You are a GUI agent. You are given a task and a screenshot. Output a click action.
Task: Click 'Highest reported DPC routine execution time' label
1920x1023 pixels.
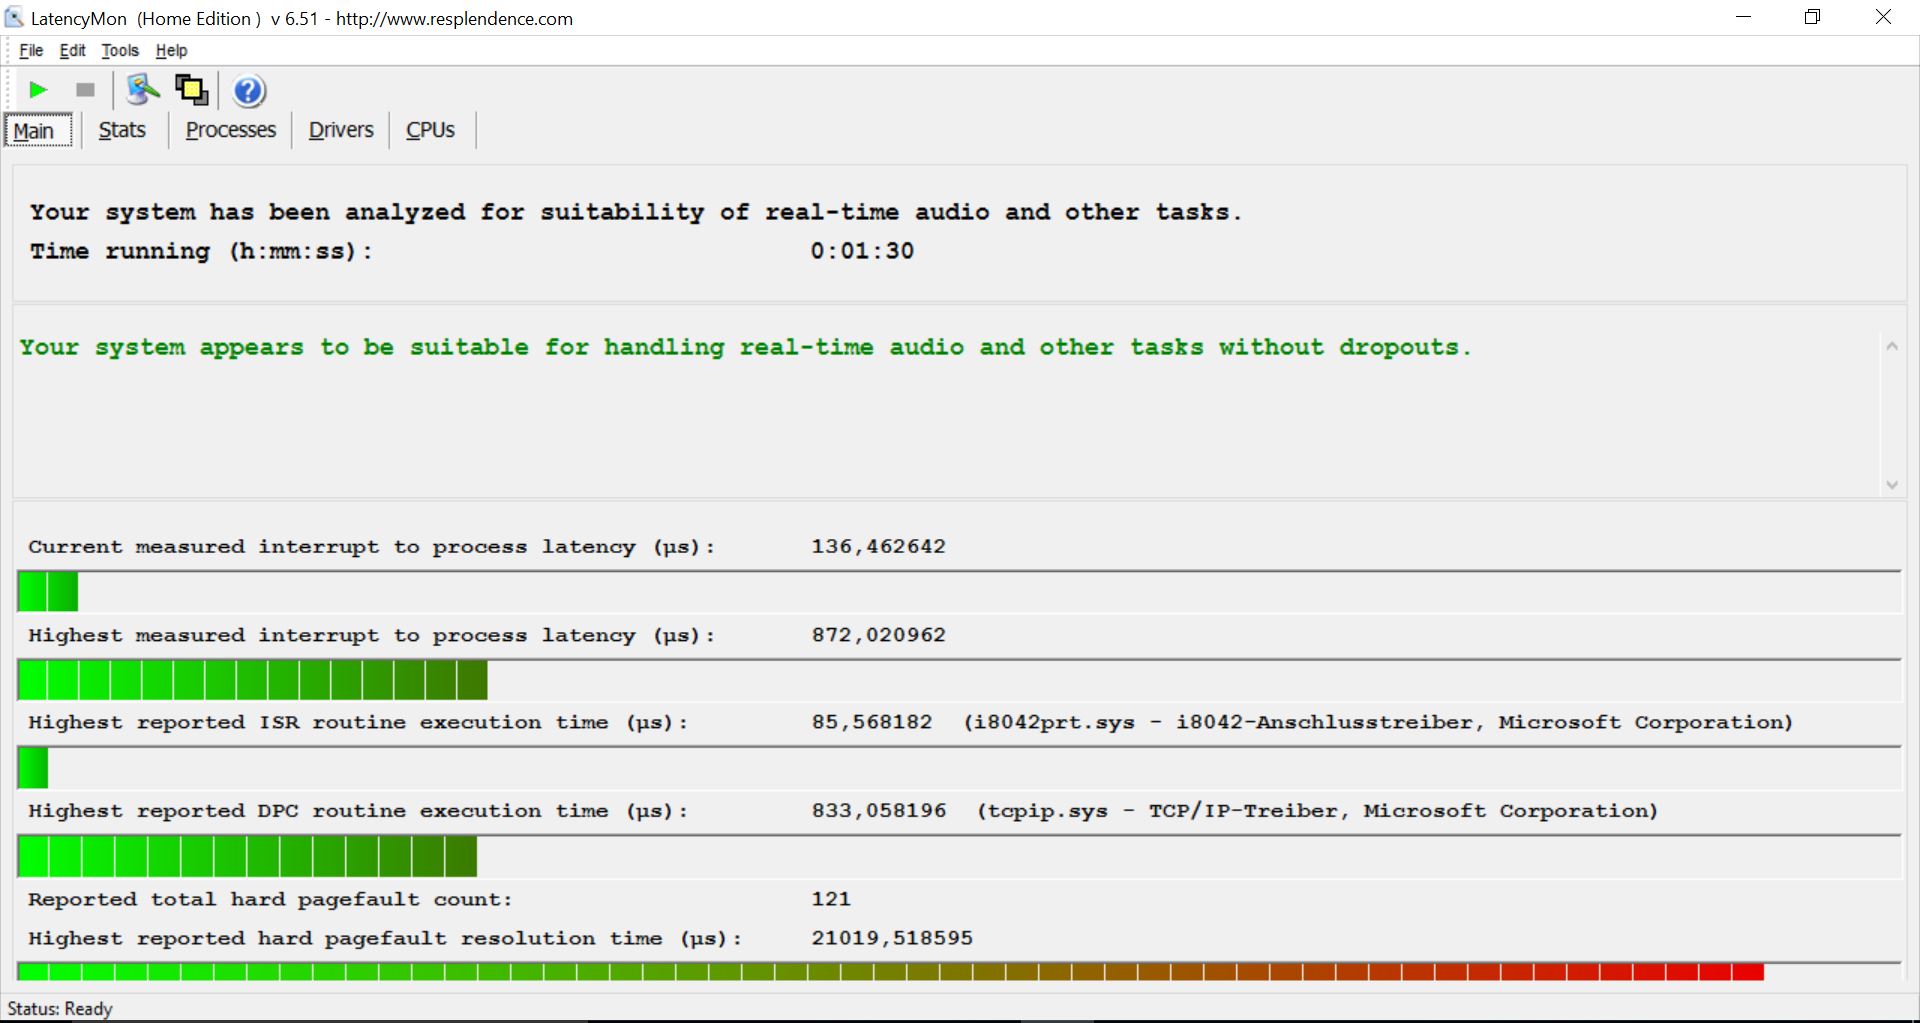point(358,811)
